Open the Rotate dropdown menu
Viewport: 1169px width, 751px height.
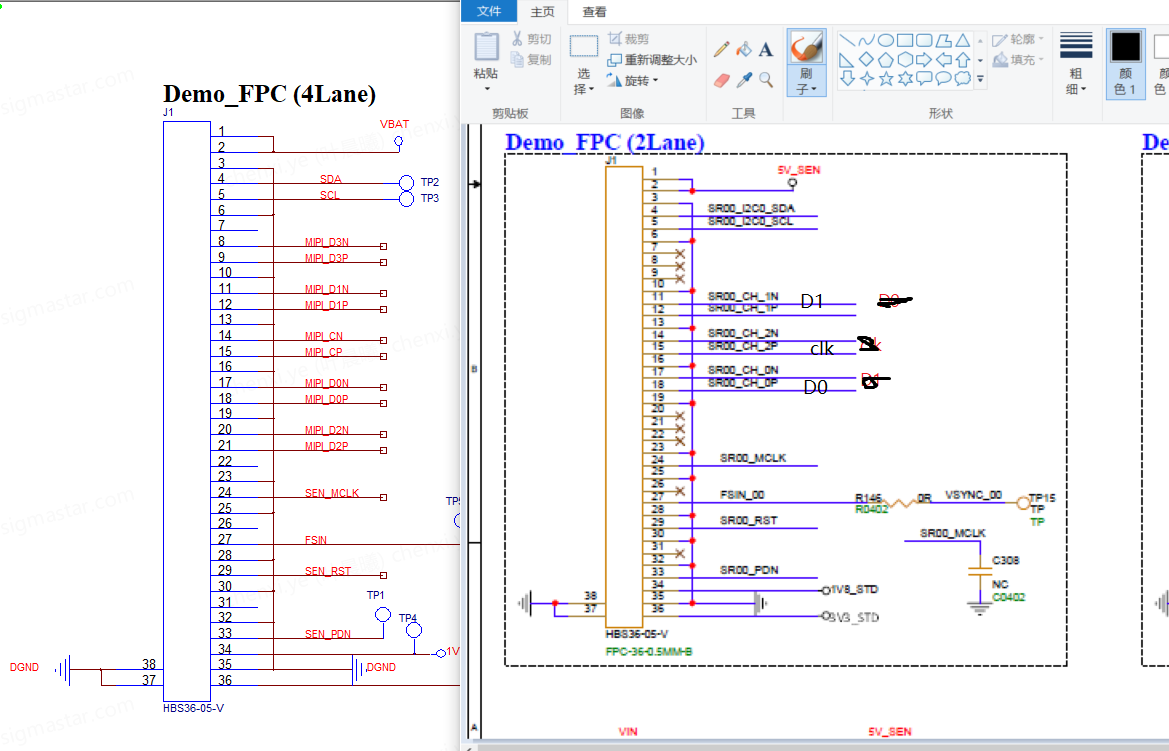pos(632,80)
